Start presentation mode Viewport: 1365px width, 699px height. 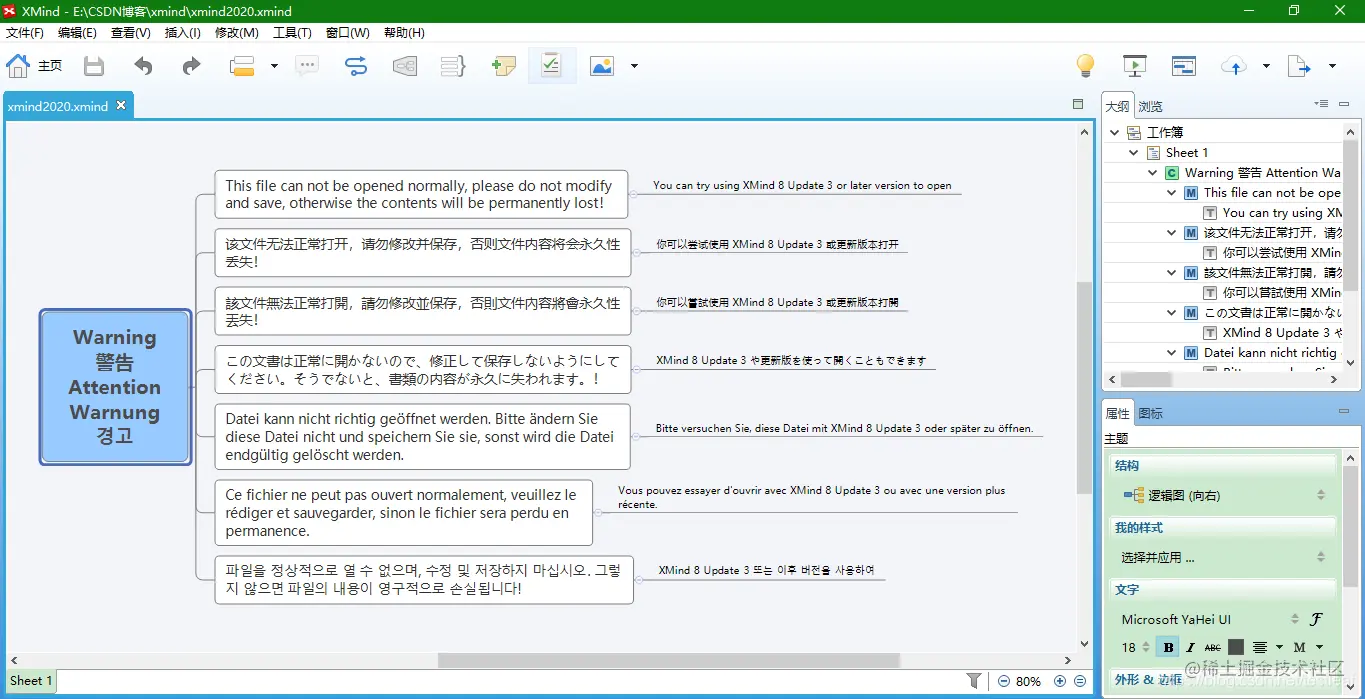(1134, 65)
